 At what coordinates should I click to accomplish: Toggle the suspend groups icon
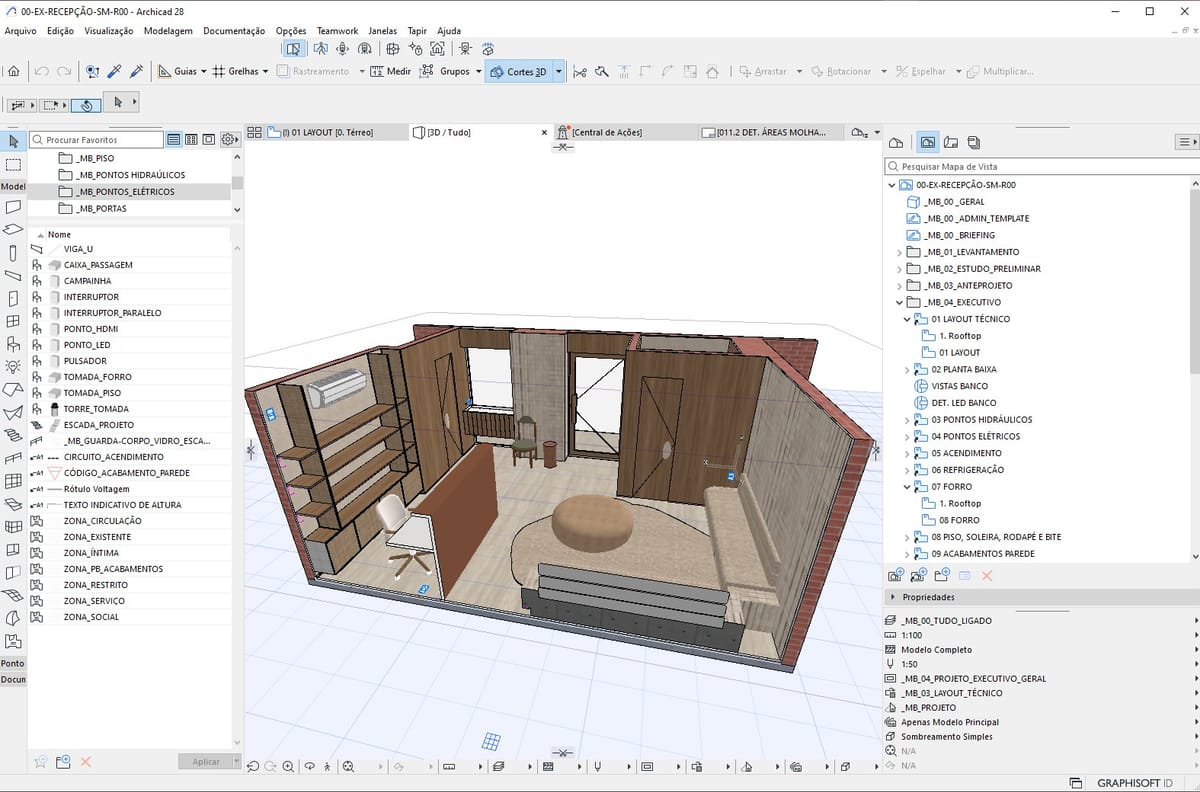(x=426, y=71)
